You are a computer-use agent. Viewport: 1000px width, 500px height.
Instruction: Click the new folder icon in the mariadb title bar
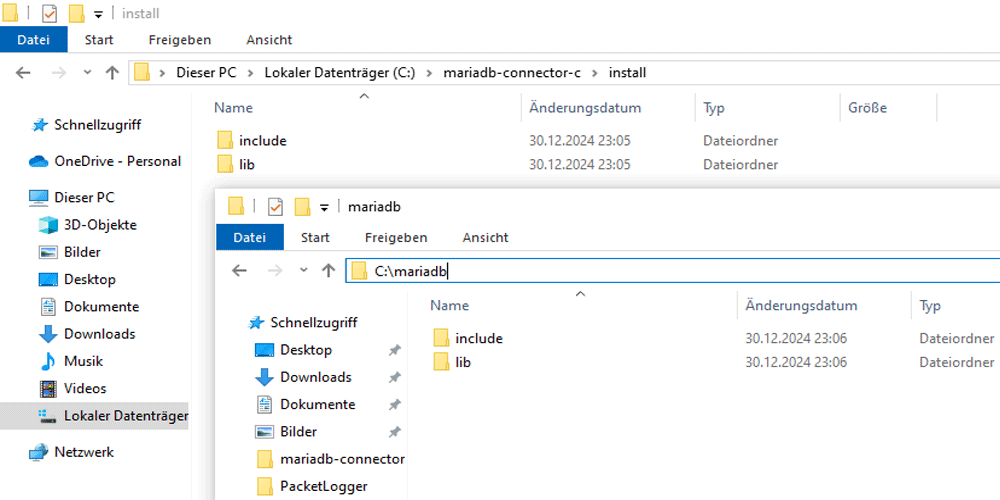click(x=302, y=207)
